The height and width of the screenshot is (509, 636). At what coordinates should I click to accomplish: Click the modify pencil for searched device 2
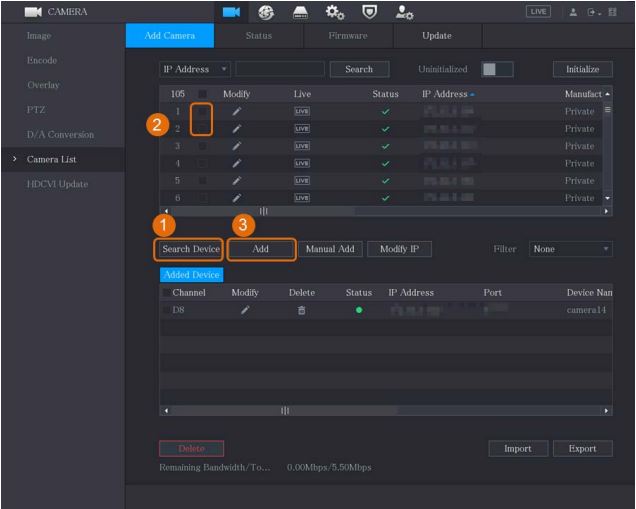237,129
